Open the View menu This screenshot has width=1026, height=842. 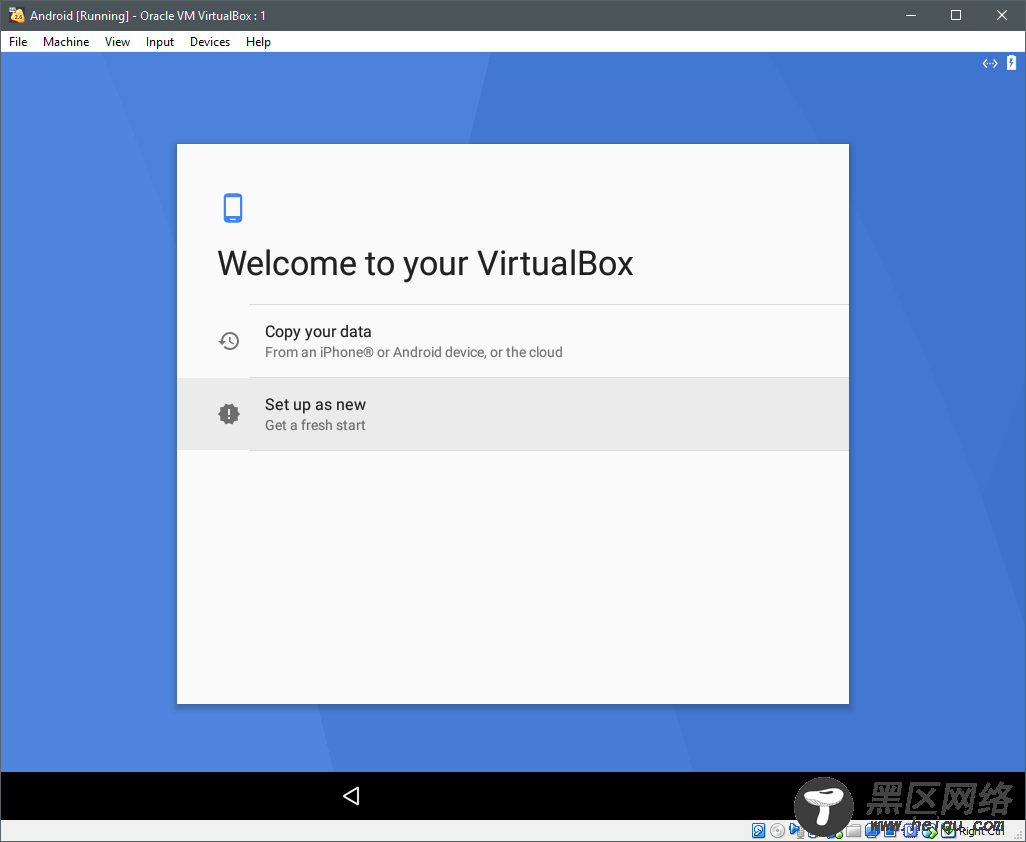(117, 42)
